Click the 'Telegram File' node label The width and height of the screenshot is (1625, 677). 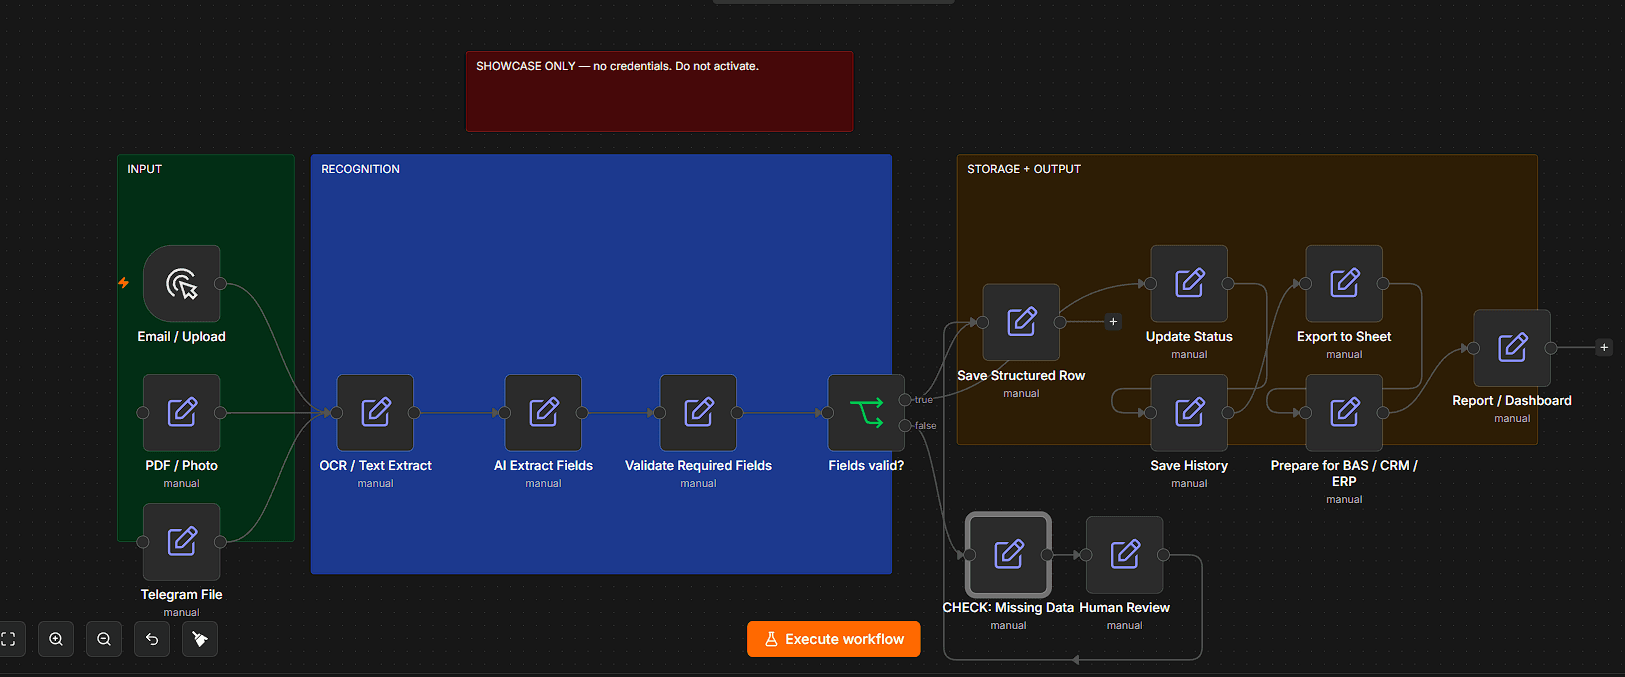[181, 595]
